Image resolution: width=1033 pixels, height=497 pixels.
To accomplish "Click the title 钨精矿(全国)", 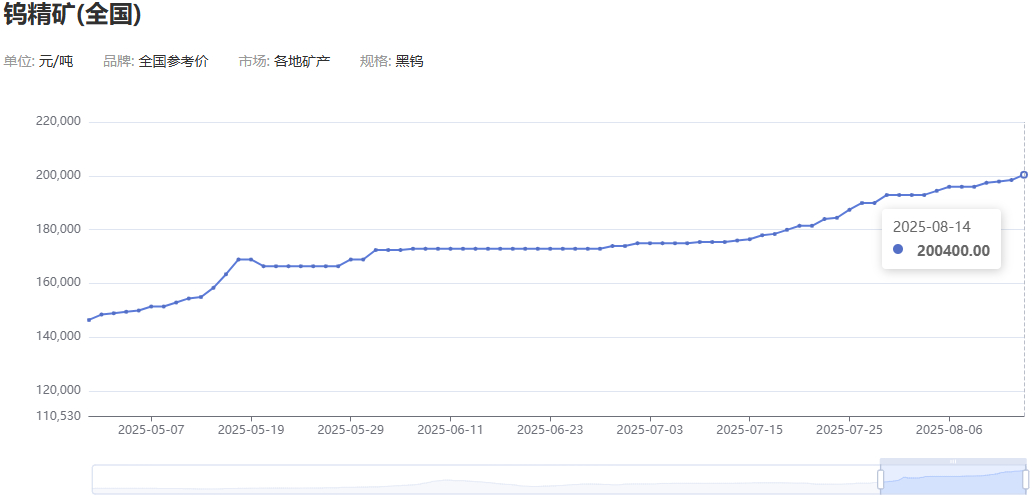I will coord(72,15).
